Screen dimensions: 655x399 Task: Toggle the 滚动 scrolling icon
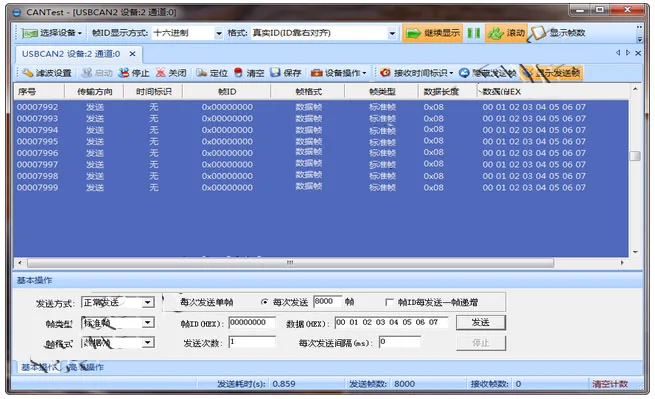(x=496, y=33)
